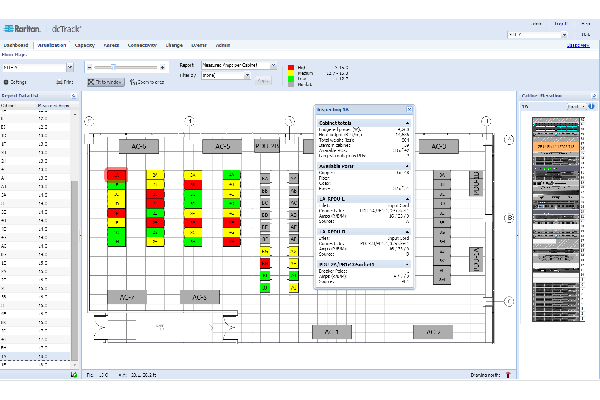
Task: Select the AC-3 unit on the floor map
Action: (439, 146)
